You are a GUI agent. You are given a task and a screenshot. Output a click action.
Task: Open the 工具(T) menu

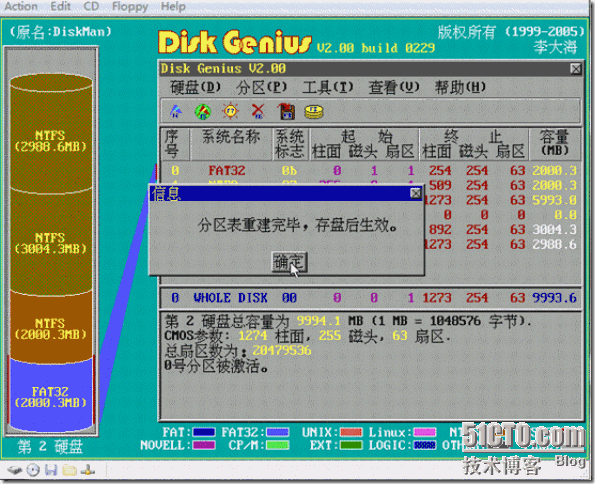click(327, 87)
